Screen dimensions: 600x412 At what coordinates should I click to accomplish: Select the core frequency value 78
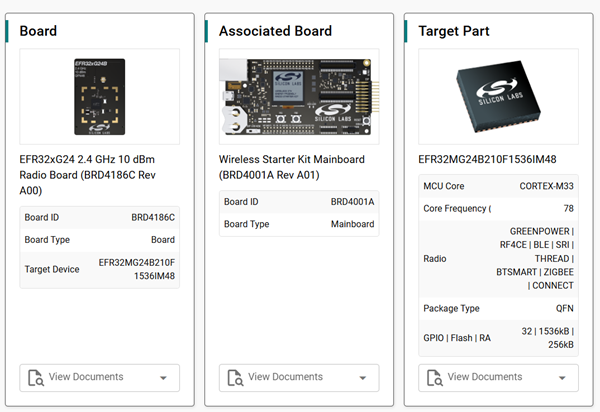pyautogui.click(x=569, y=208)
